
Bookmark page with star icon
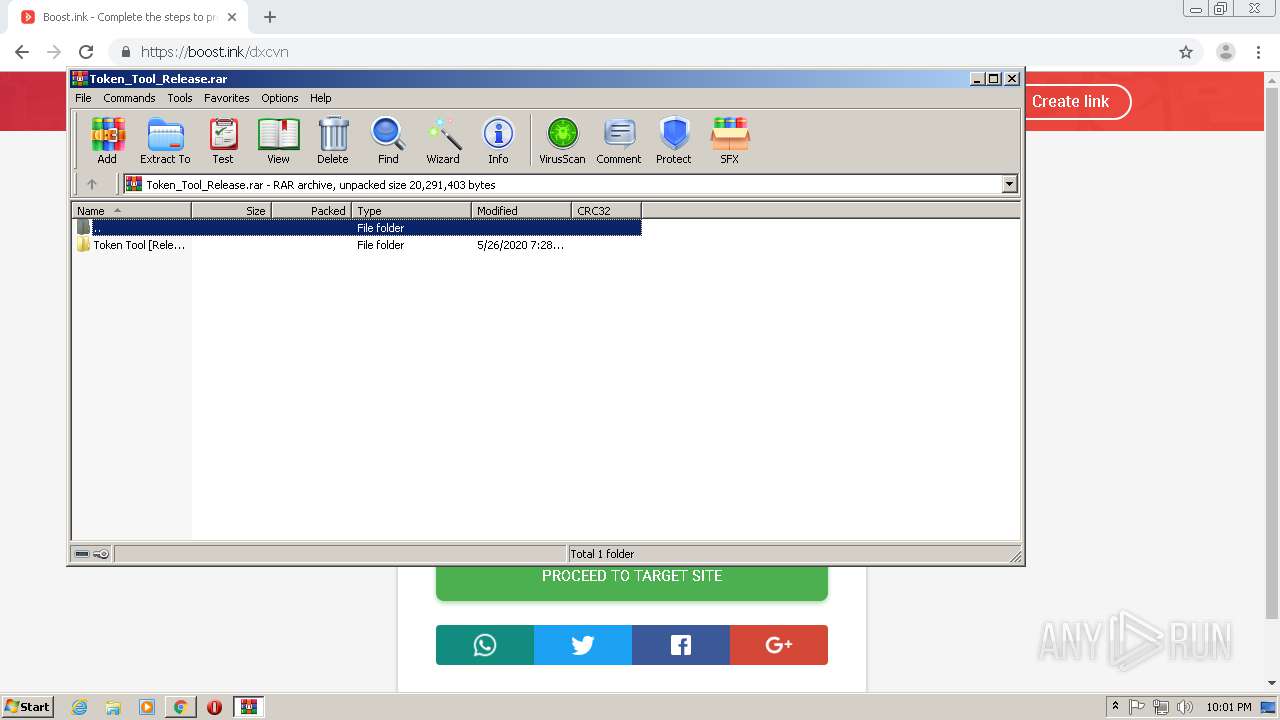point(1186,52)
